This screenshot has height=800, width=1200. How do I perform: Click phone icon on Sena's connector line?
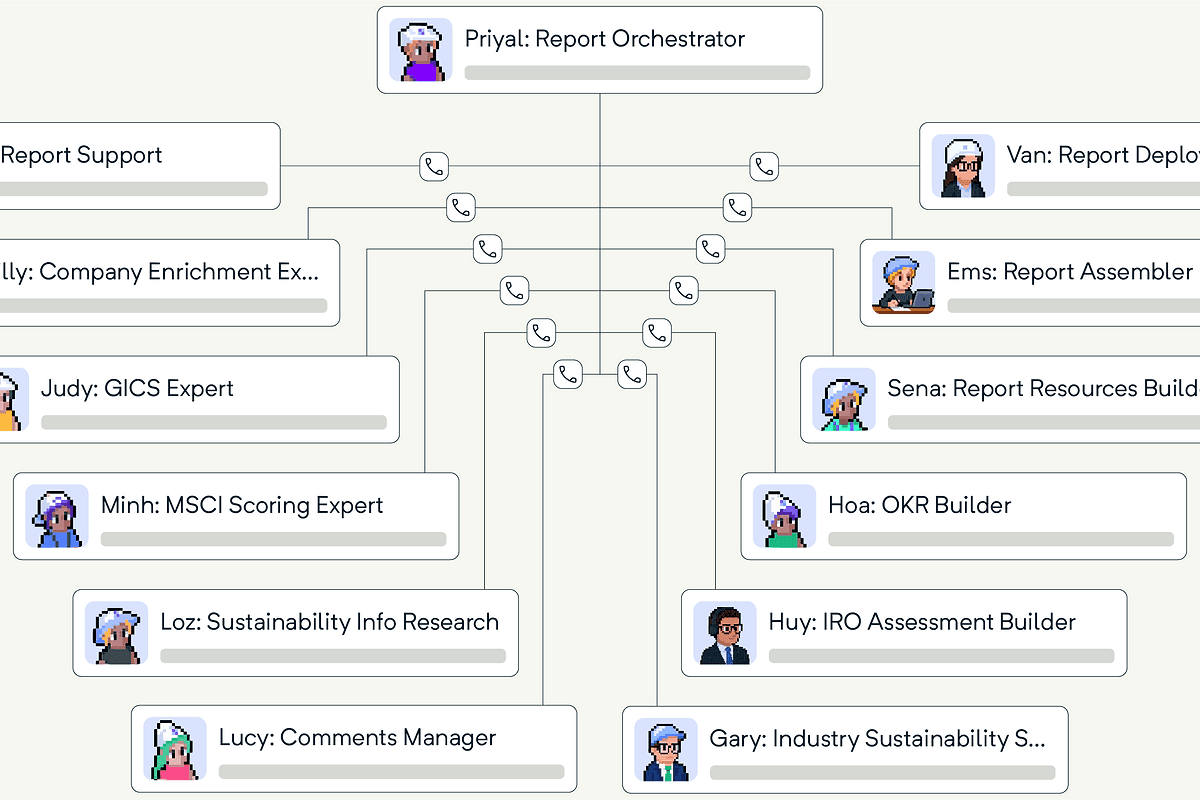(711, 249)
